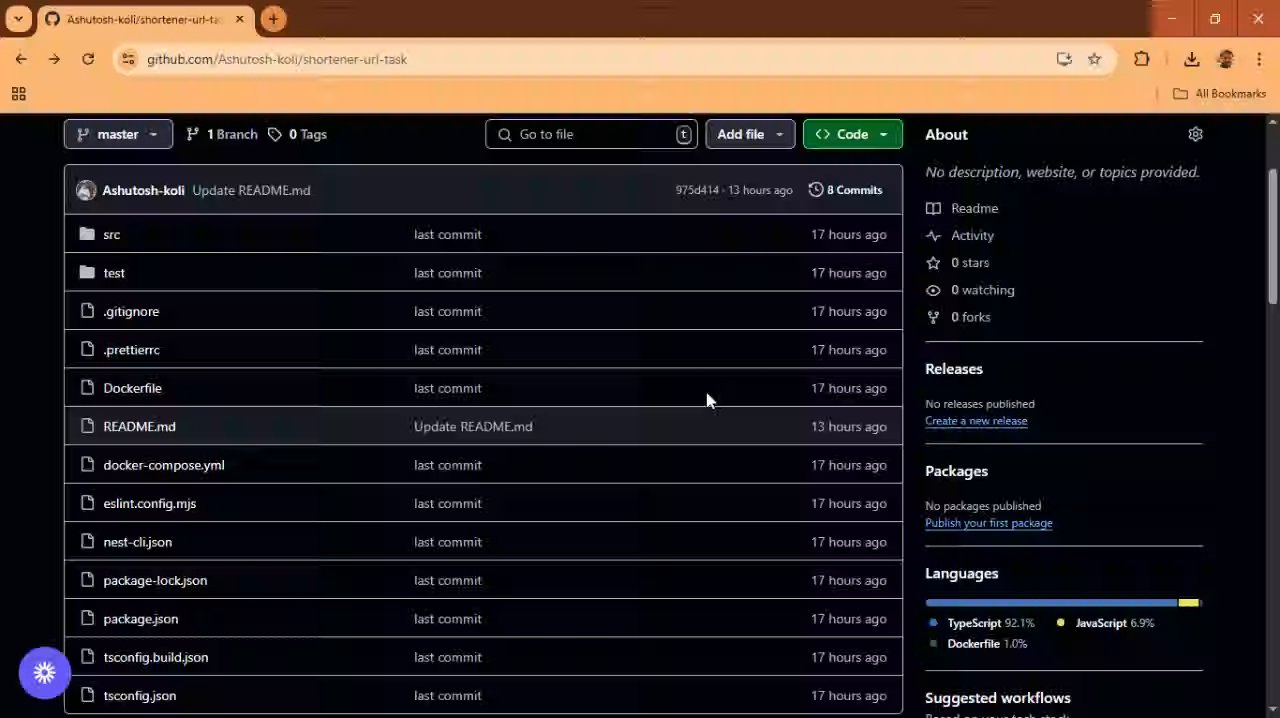
Task: Open a new browser tab
Action: point(273,18)
